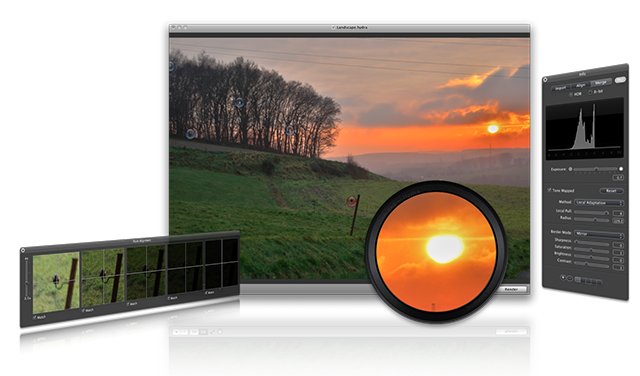640x376 pixels.
Task: Click the minus icon at bottom of Info panel
Action: pos(569,278)
